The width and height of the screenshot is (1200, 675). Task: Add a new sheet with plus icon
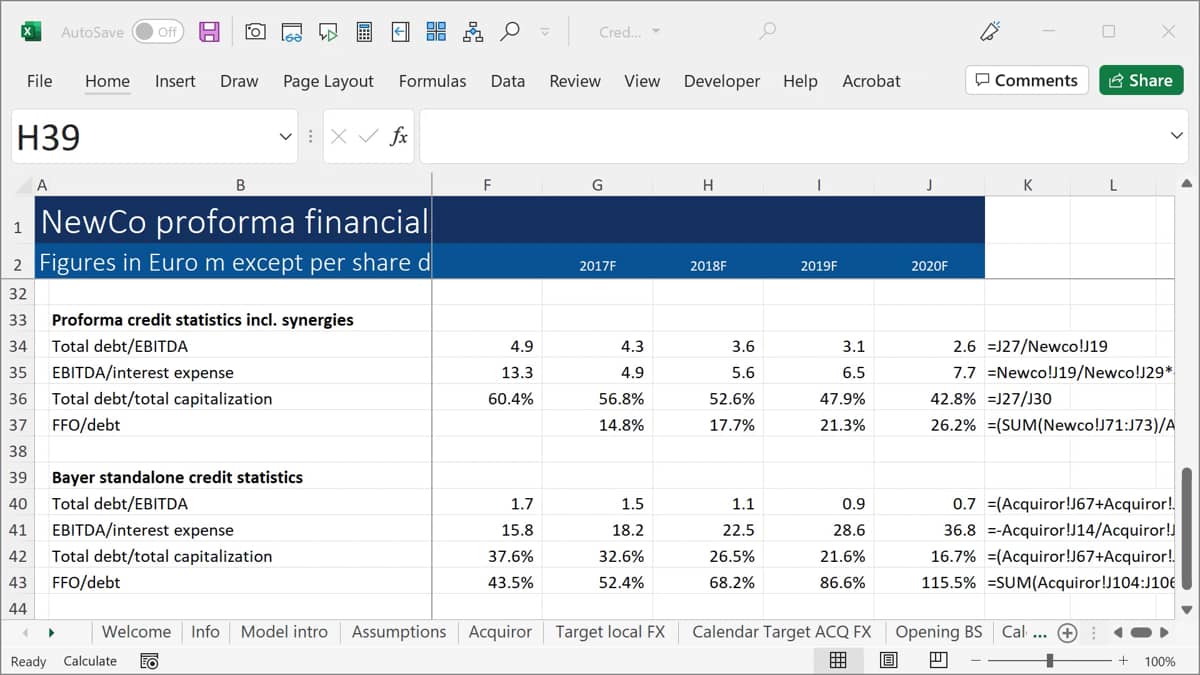pos(1067,633)
